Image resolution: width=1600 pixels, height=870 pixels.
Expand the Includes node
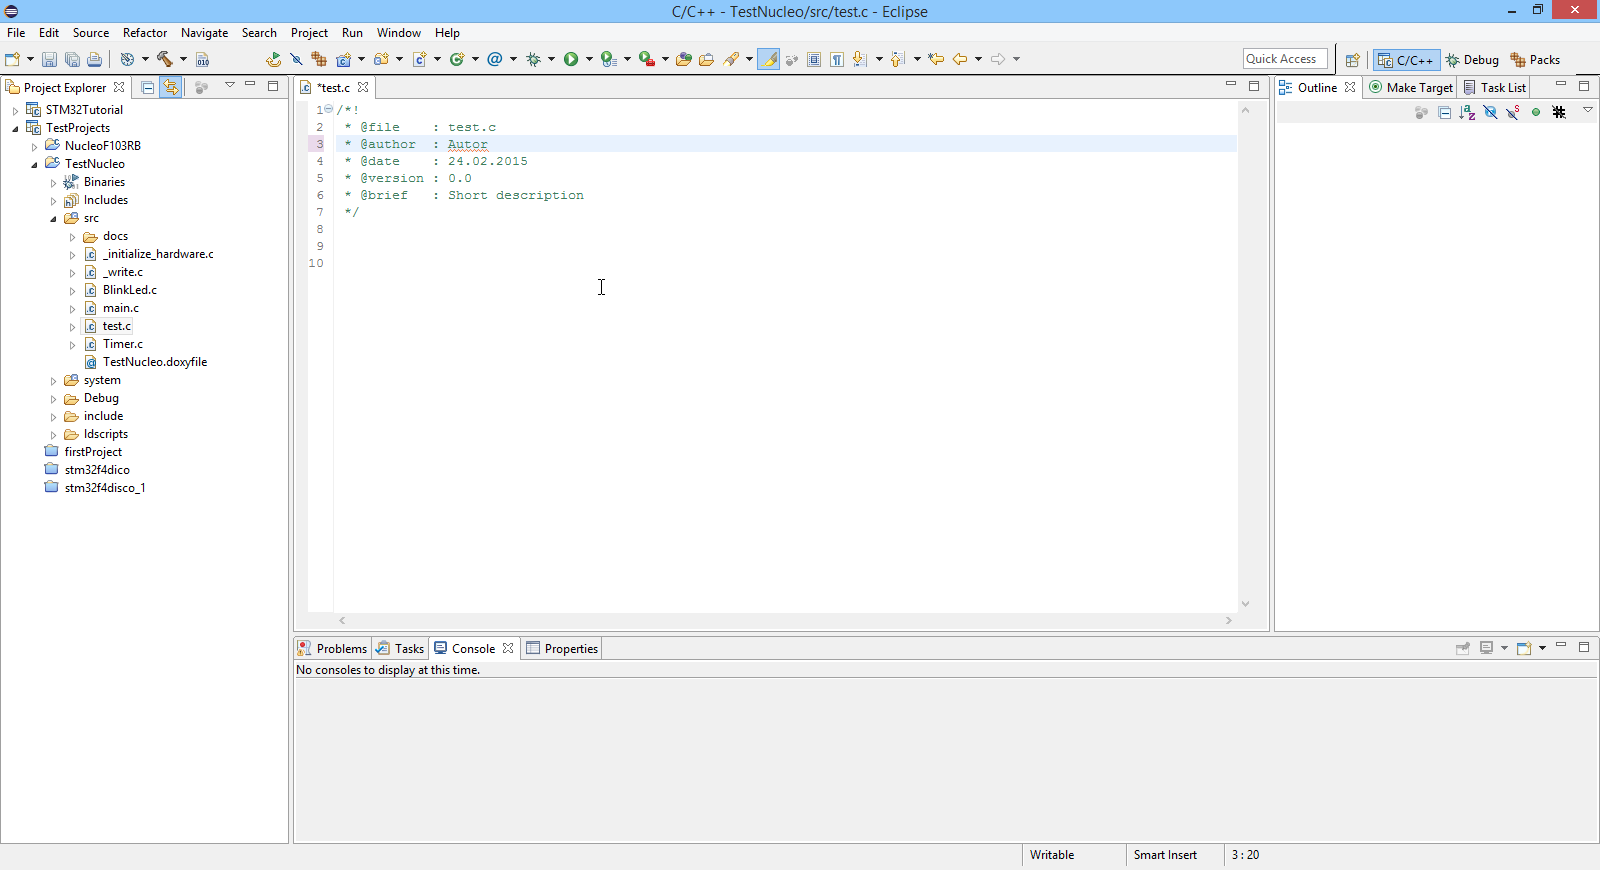pyautogui.click(x=53, y=201)
